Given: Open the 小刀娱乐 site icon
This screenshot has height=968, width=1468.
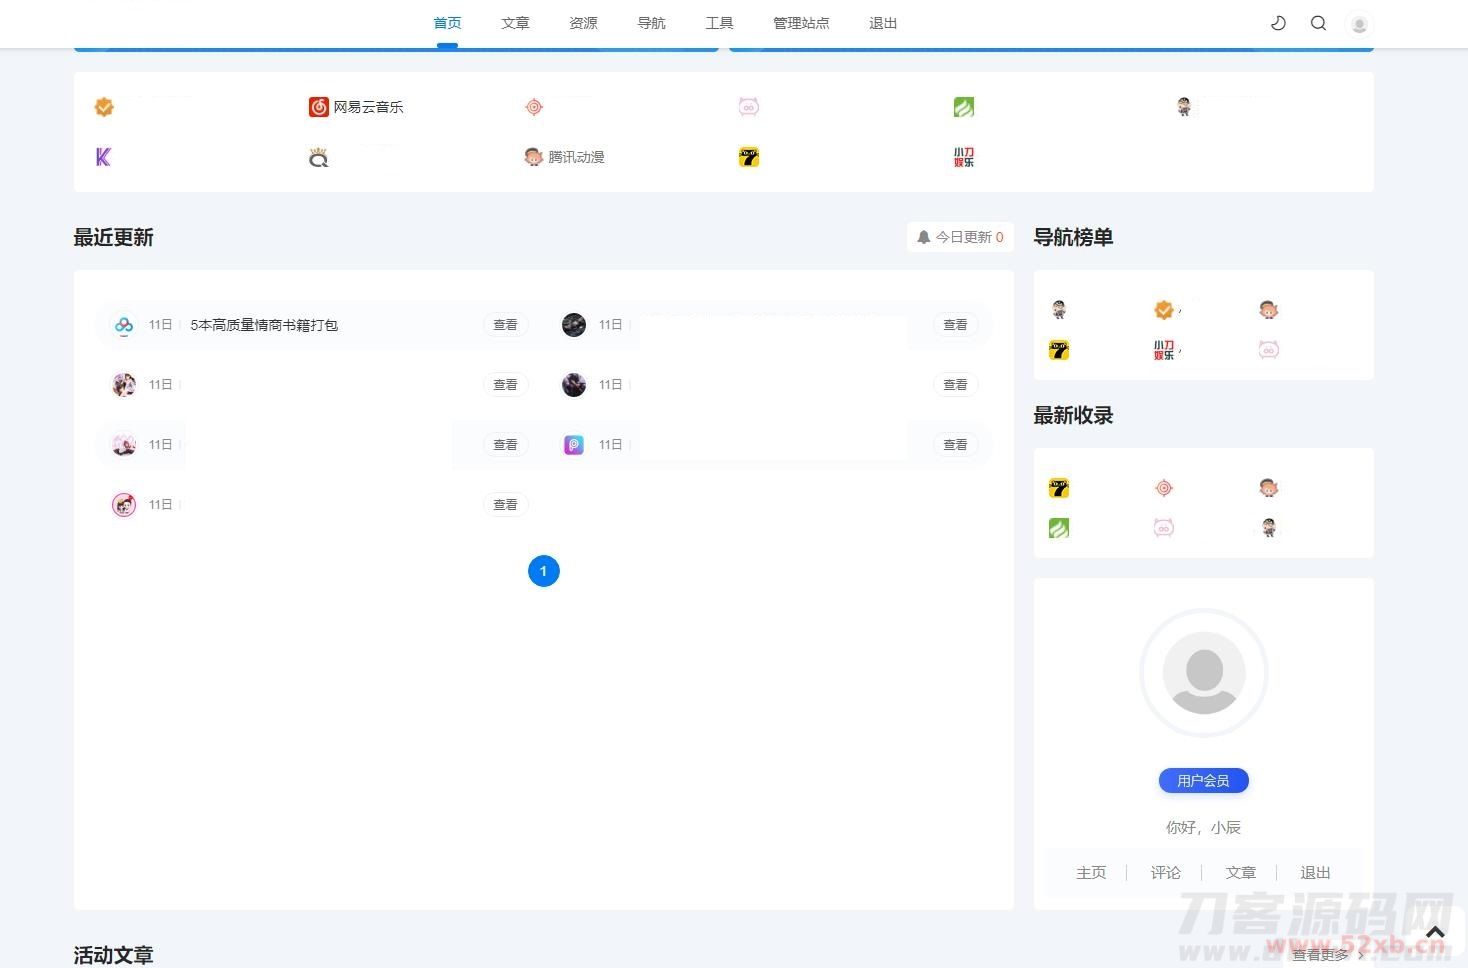Looking at the screenshot, I should 963,156.
